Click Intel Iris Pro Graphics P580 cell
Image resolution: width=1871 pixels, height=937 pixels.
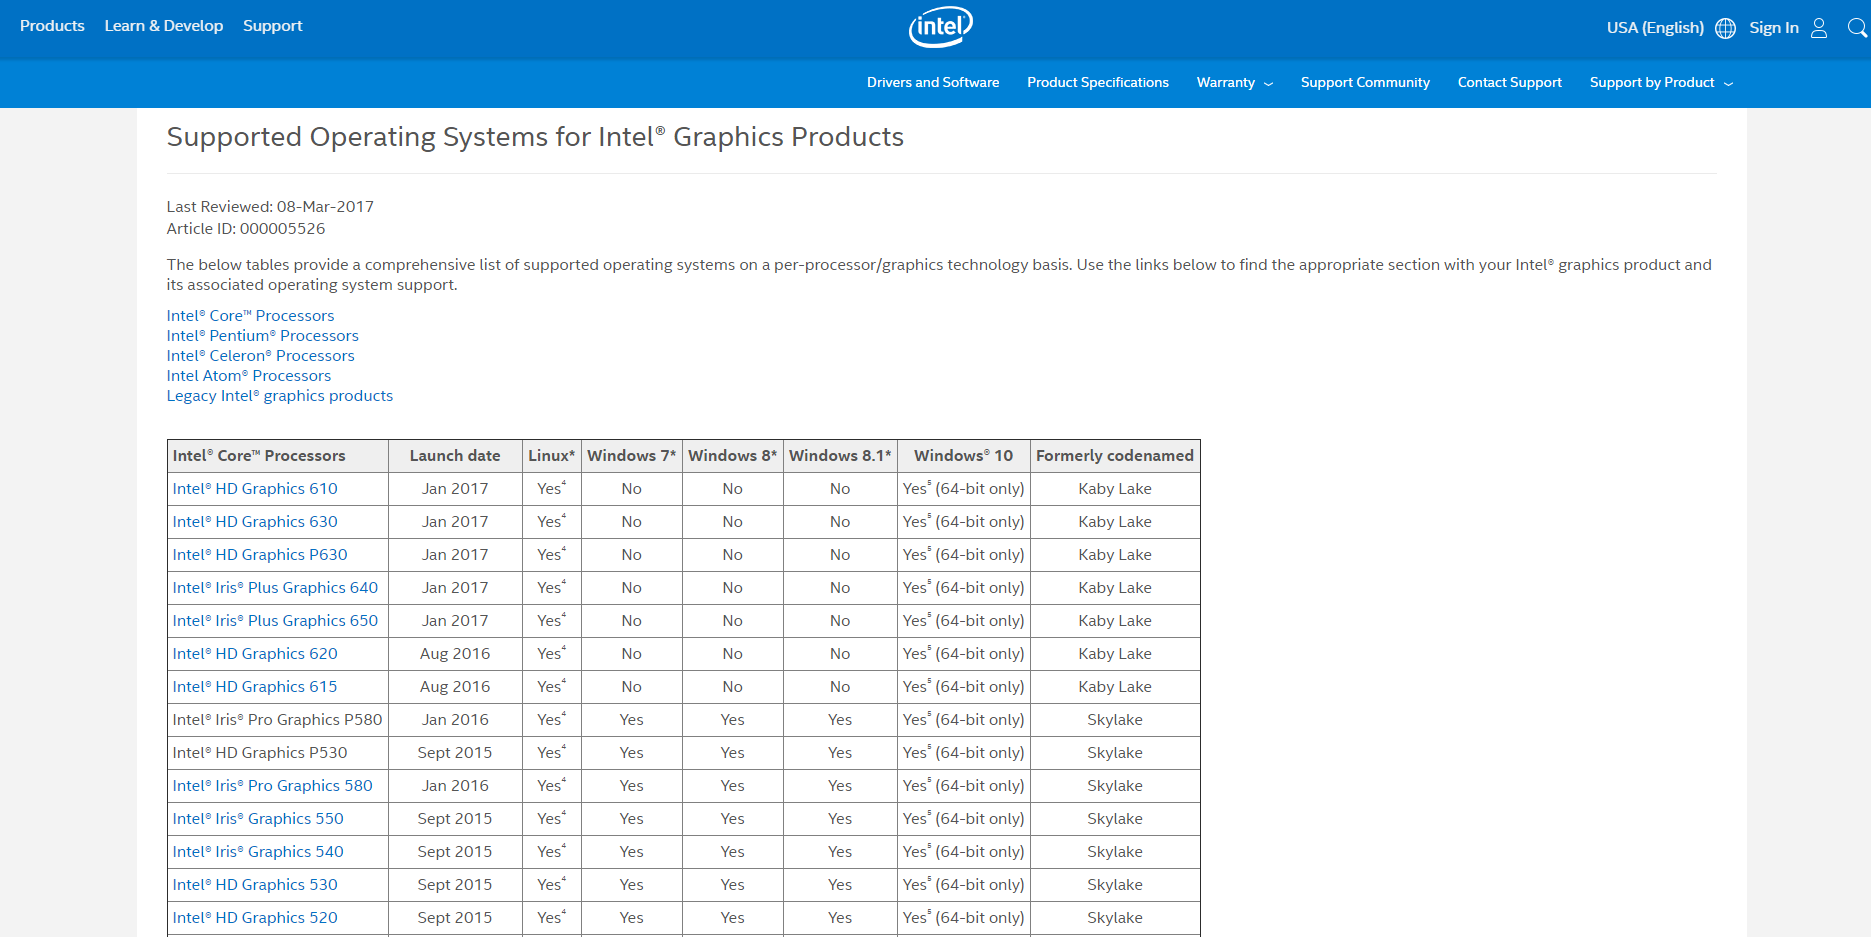[278, 720]
